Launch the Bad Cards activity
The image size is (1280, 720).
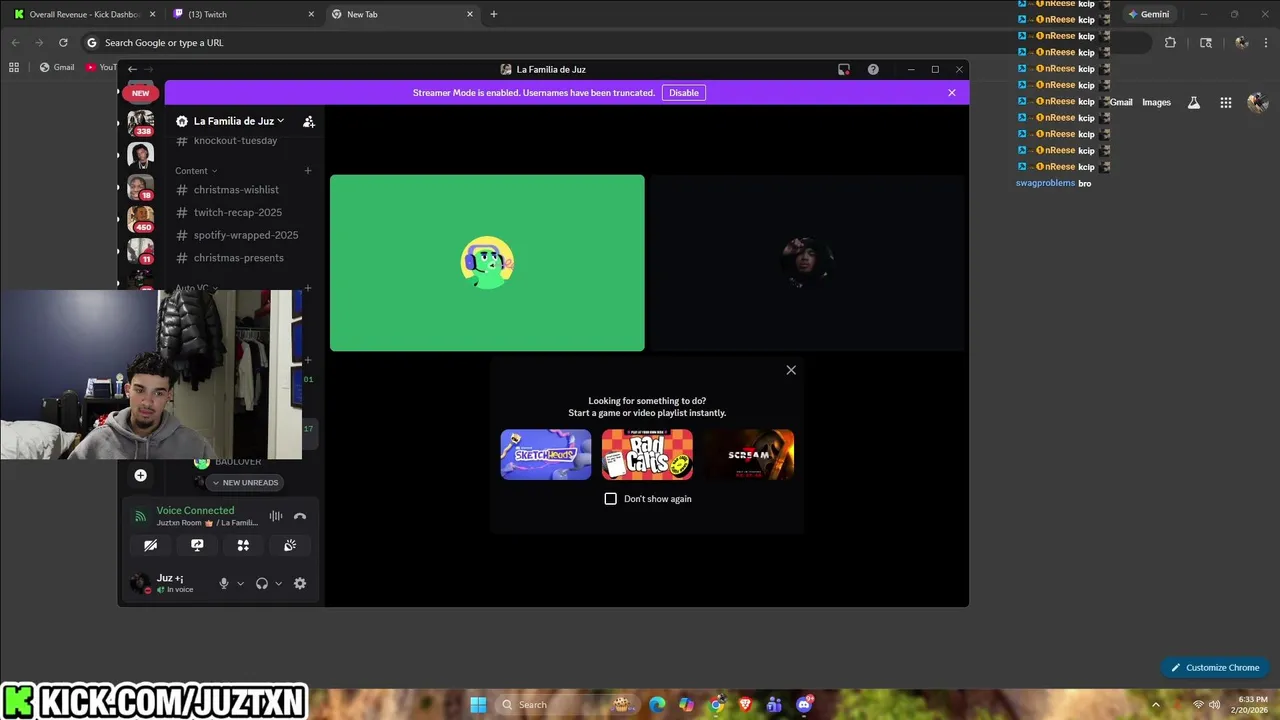[x=647, y=455]
